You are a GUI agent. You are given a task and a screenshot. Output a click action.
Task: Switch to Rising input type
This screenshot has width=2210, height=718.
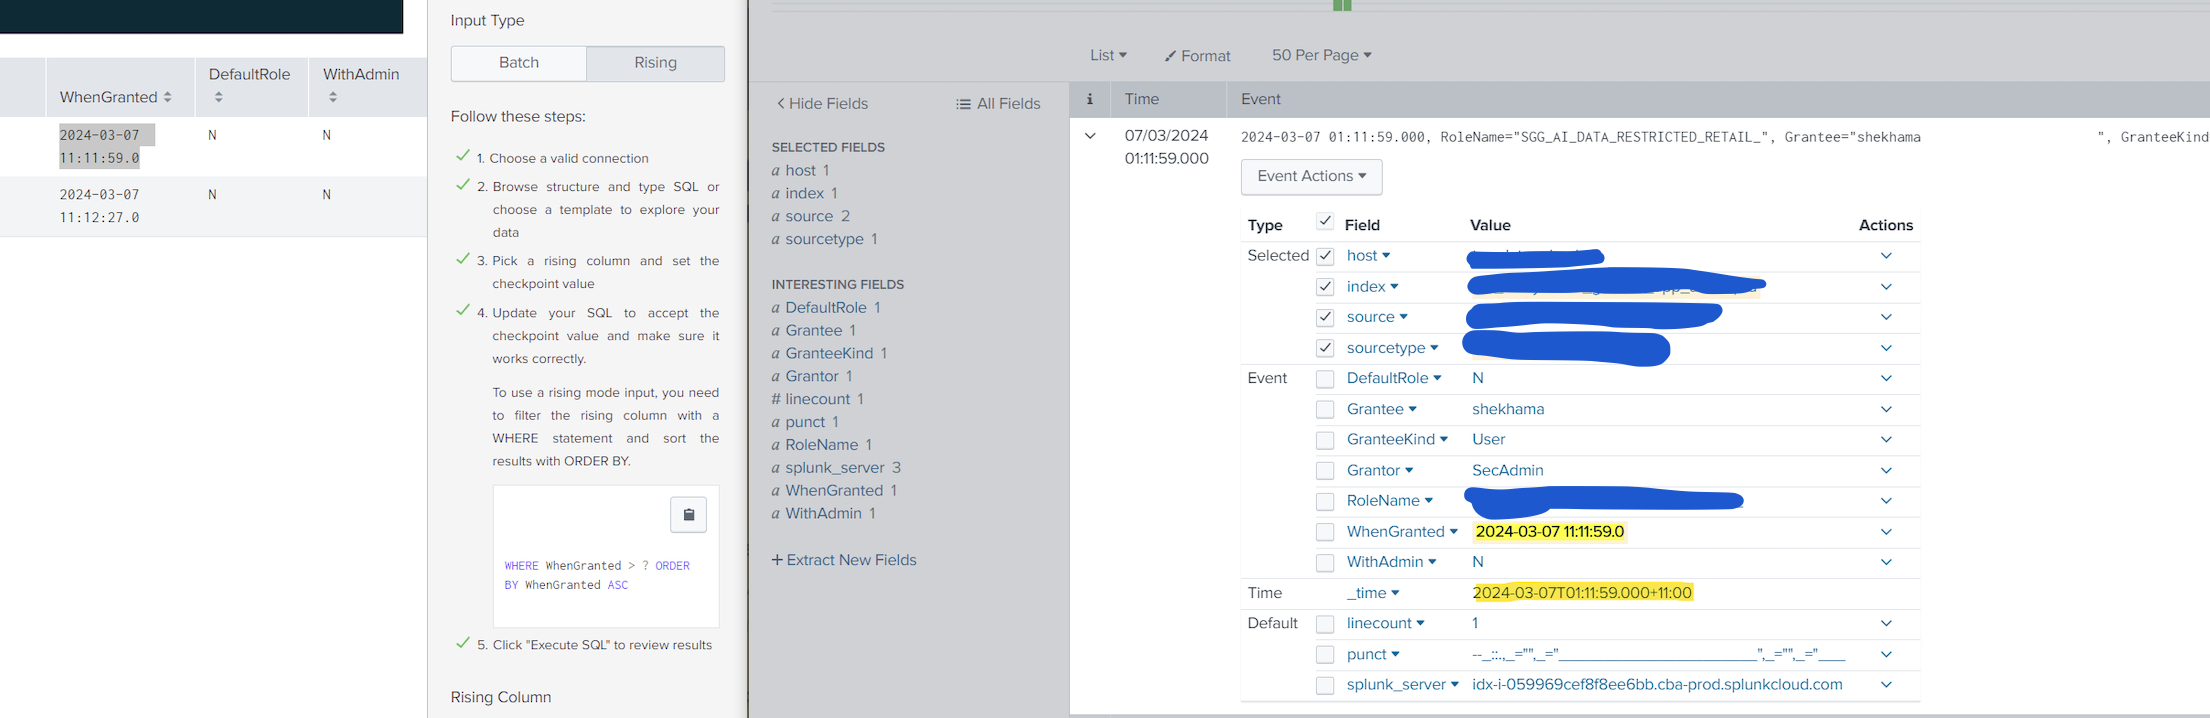(655, 63)
